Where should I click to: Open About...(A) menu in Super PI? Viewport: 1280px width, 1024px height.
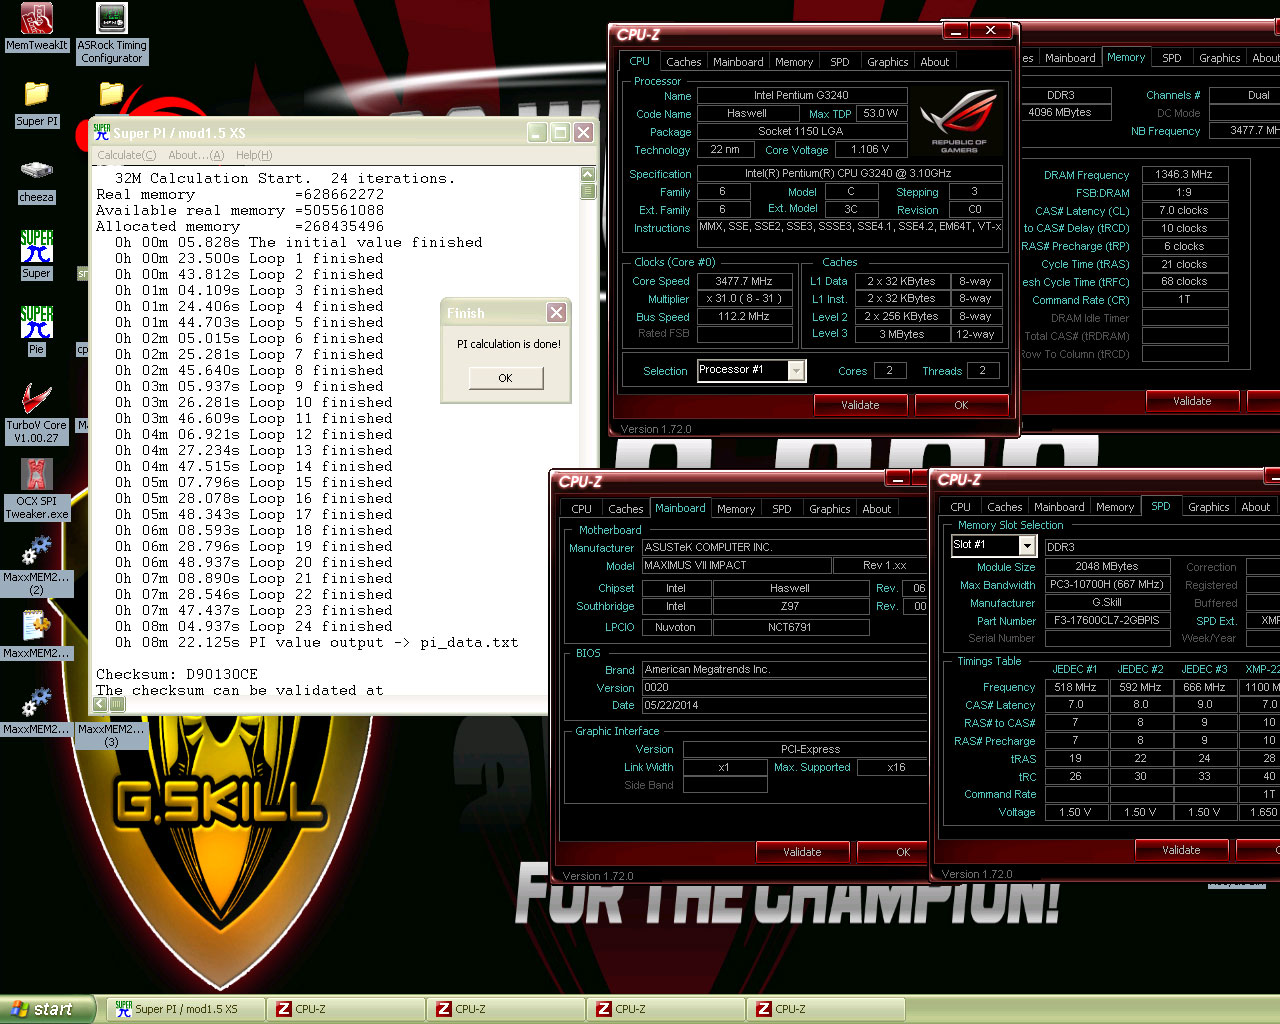(196, 155)
